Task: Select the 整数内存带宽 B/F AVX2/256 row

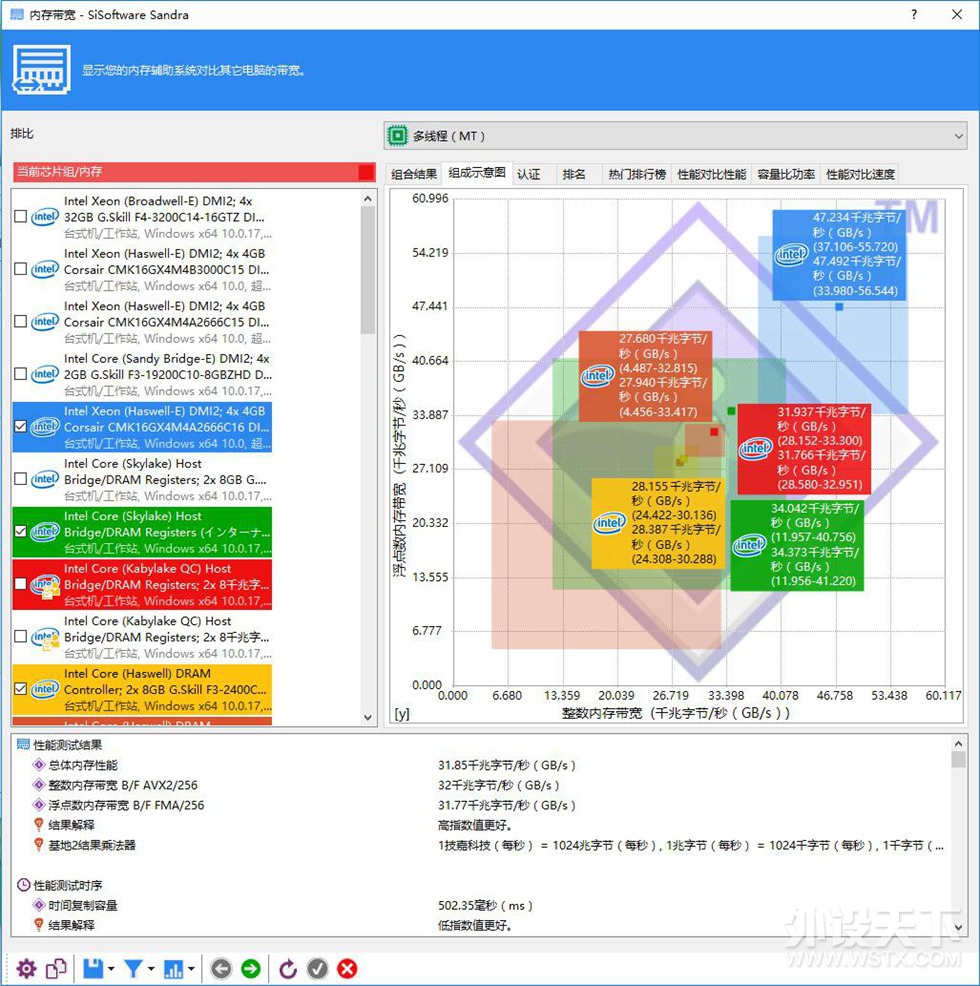Action: click(x=123, y=785)
